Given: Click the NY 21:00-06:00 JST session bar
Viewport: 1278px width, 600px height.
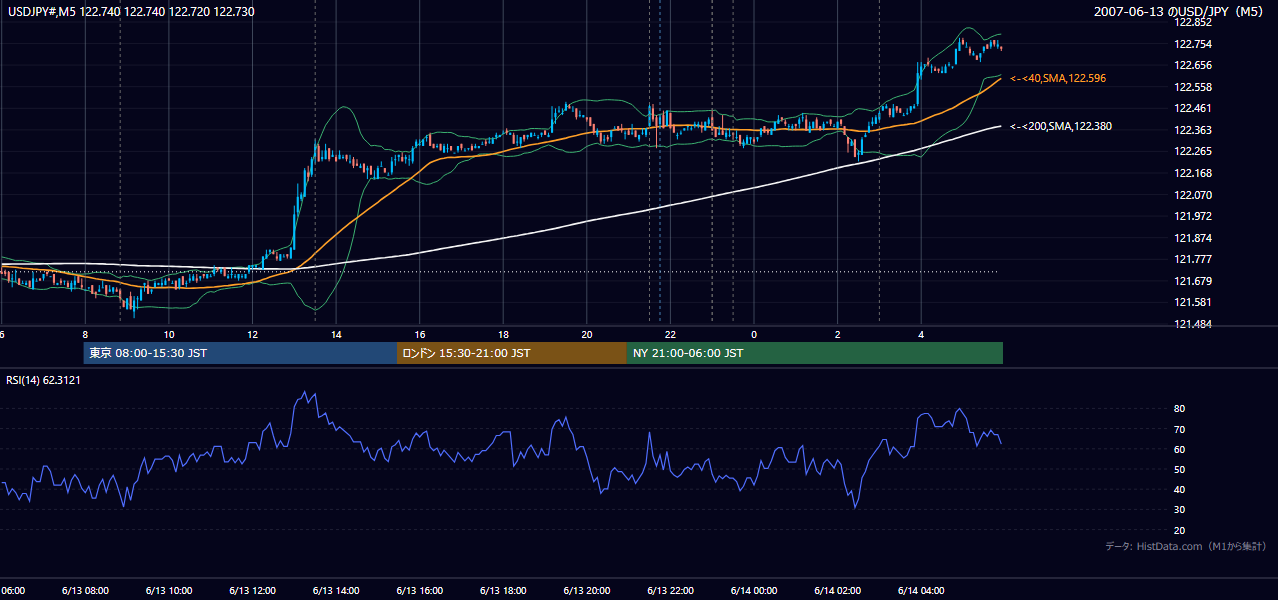Looking at the screenshot, I should click(x=815, y=353).
